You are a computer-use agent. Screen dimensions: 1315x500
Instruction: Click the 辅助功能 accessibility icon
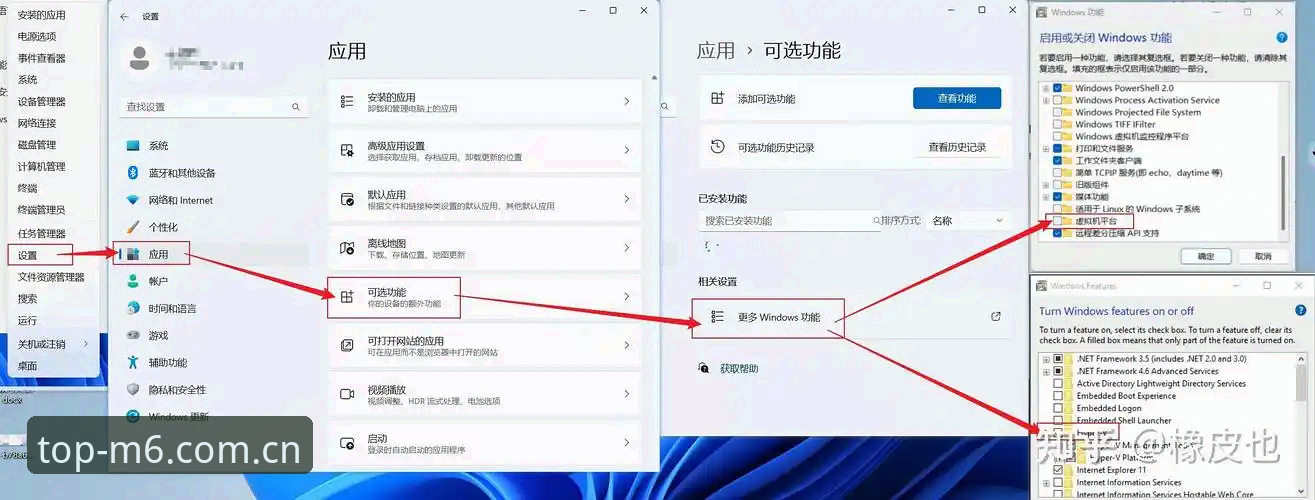pyautogui.click(x=133, y=362)
